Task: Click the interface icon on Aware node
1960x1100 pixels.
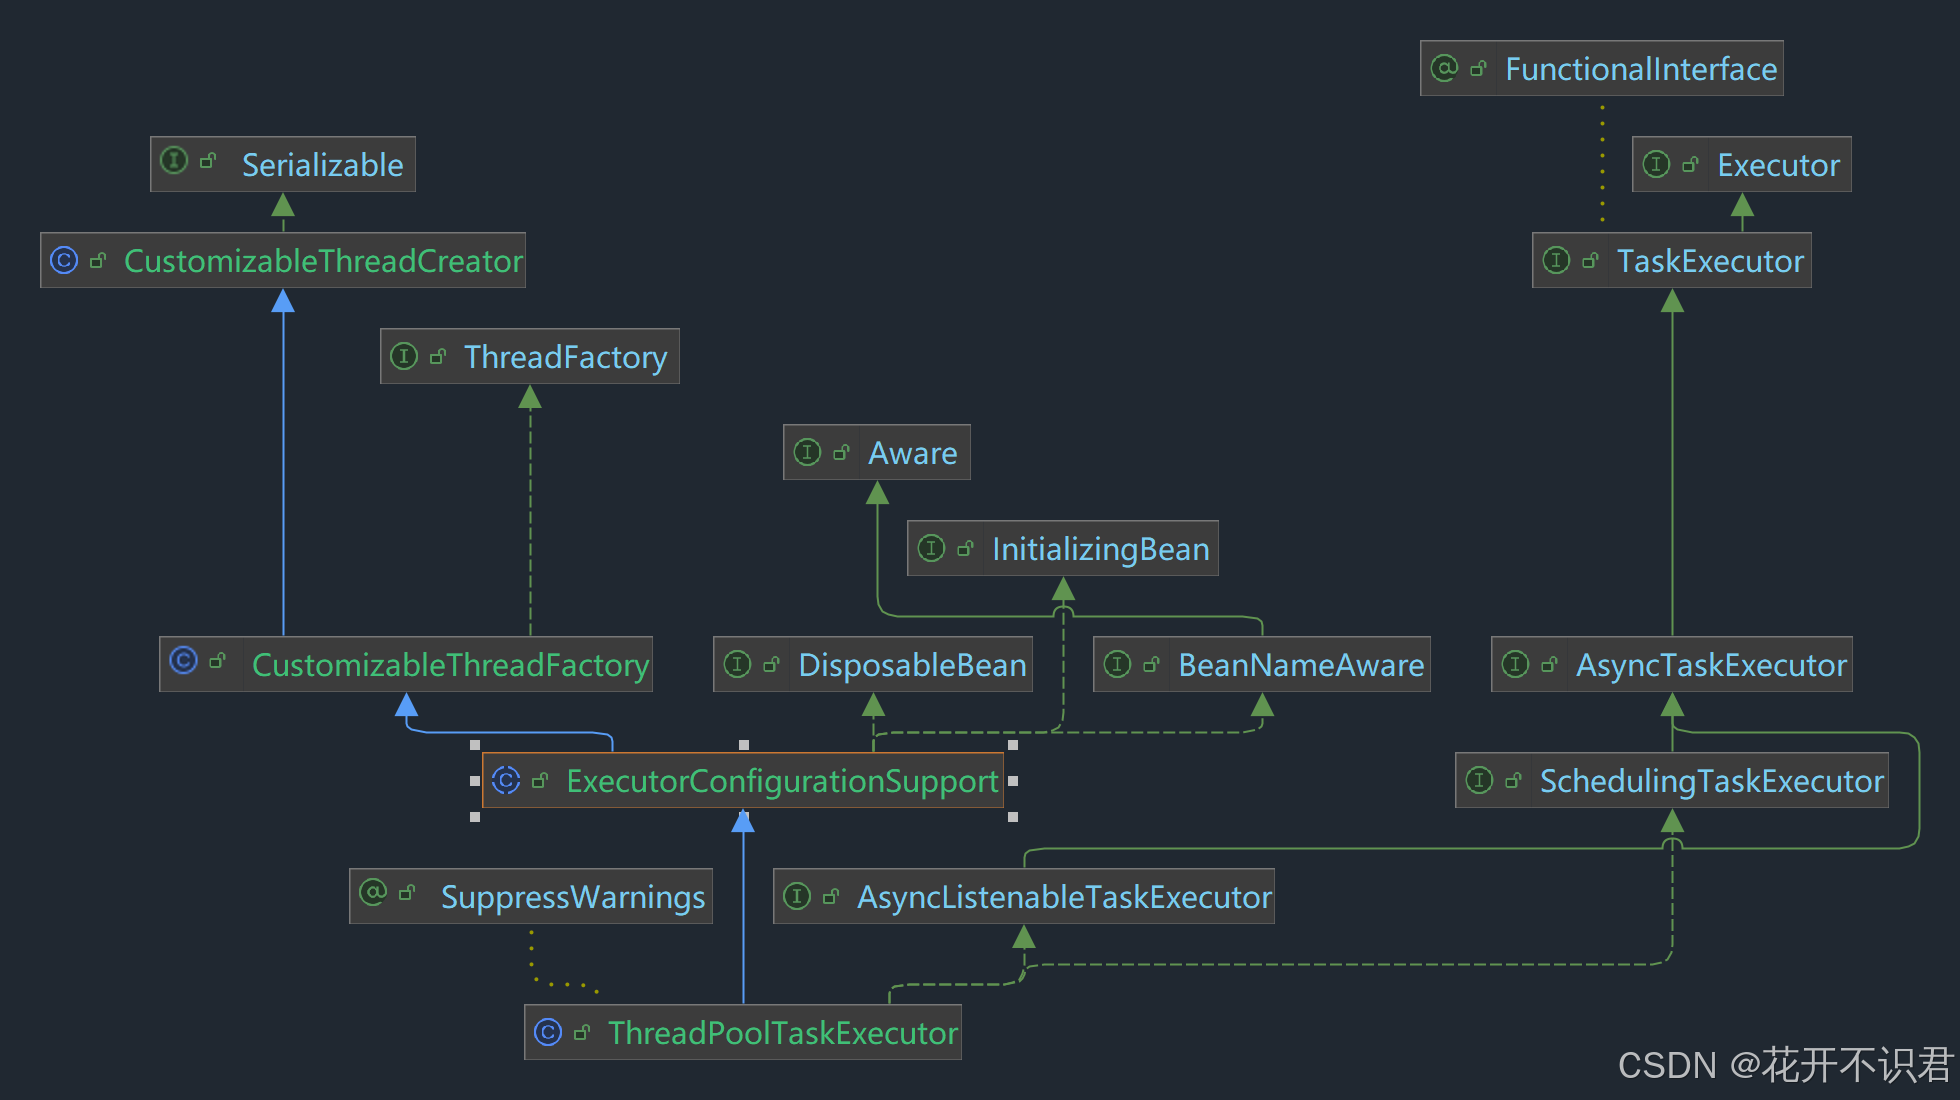Action: click(807, 452)
